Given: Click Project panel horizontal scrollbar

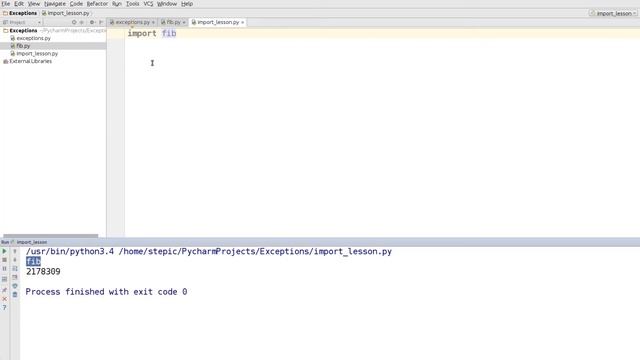Looking at the screenshot, I should (x=51, y=236).
